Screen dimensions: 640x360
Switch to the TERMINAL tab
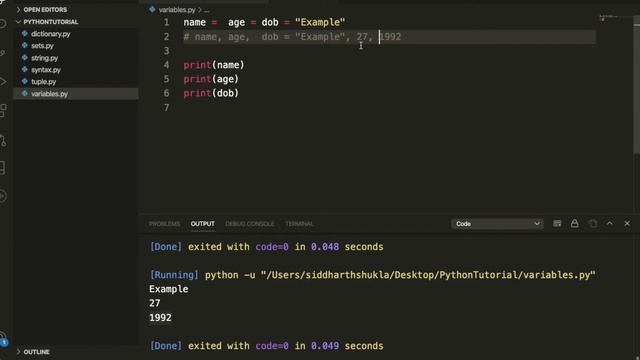click(x=299, y=224)
